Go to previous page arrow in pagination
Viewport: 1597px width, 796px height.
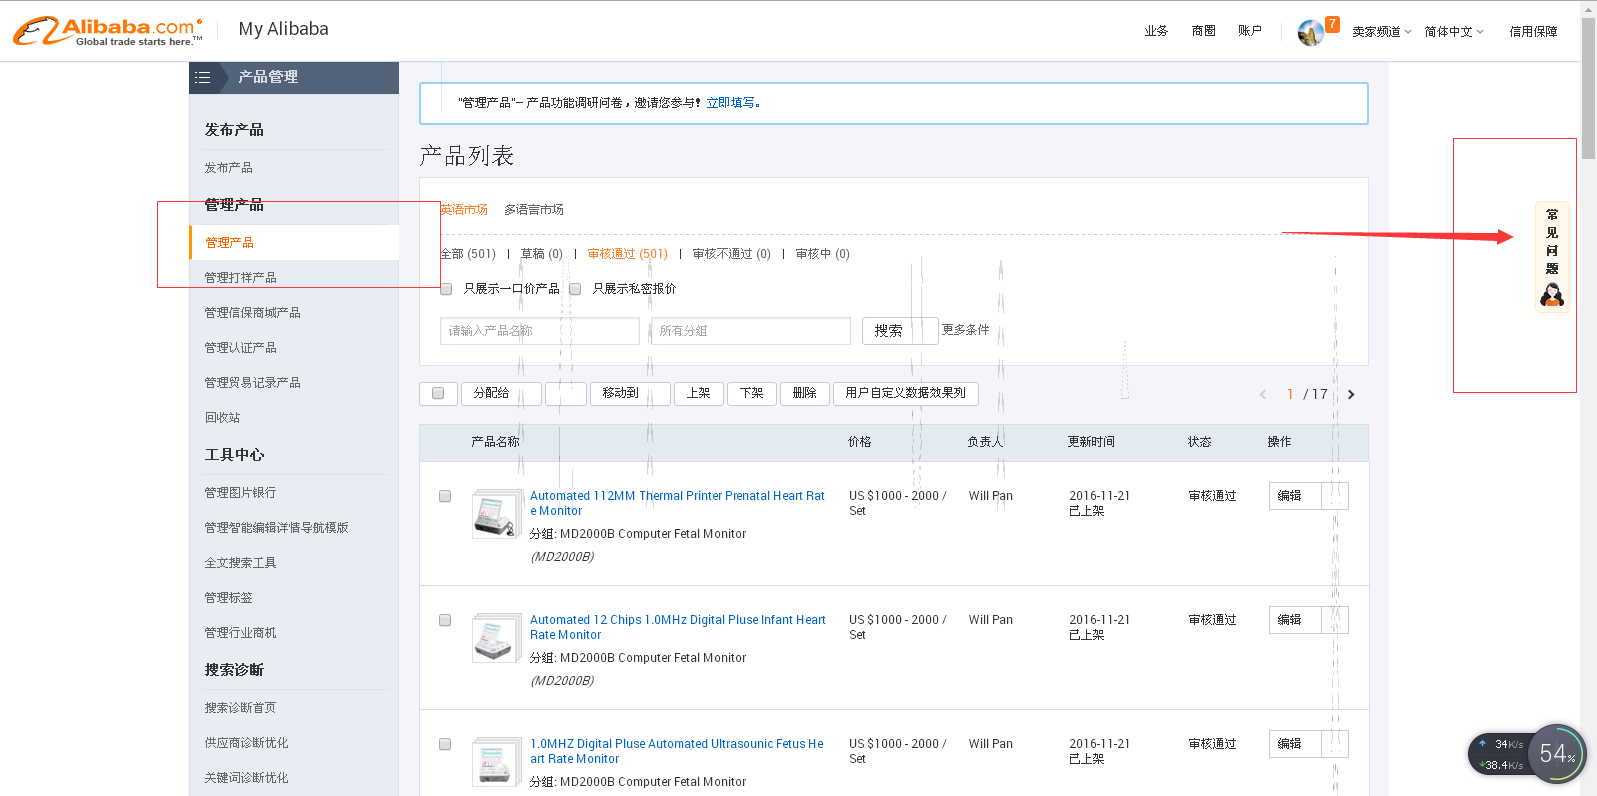click(1263, 394)
